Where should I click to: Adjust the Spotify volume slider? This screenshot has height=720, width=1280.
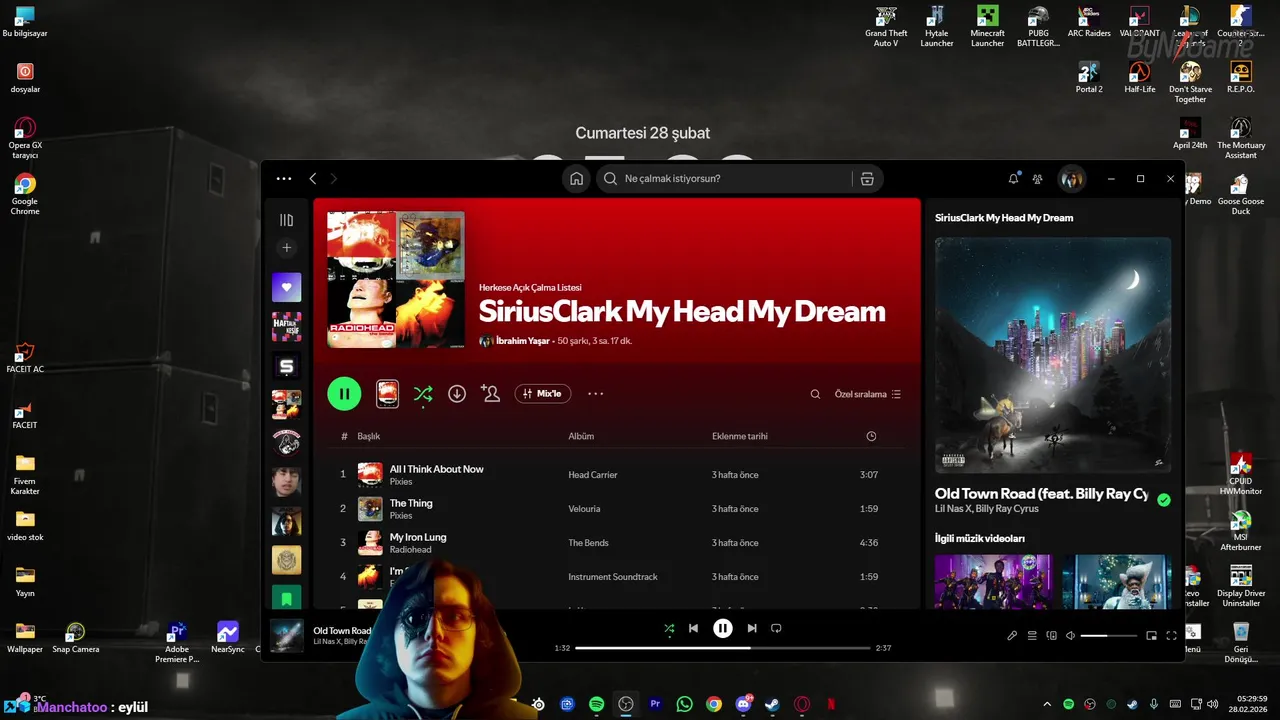click(1108, 636)
